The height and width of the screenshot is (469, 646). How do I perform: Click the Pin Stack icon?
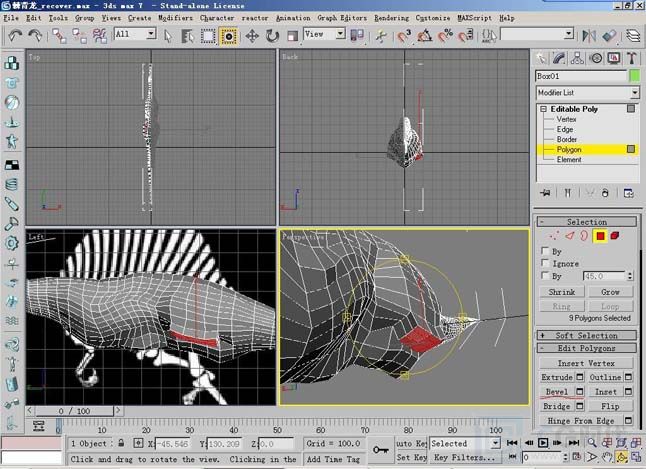pos(545,193)
